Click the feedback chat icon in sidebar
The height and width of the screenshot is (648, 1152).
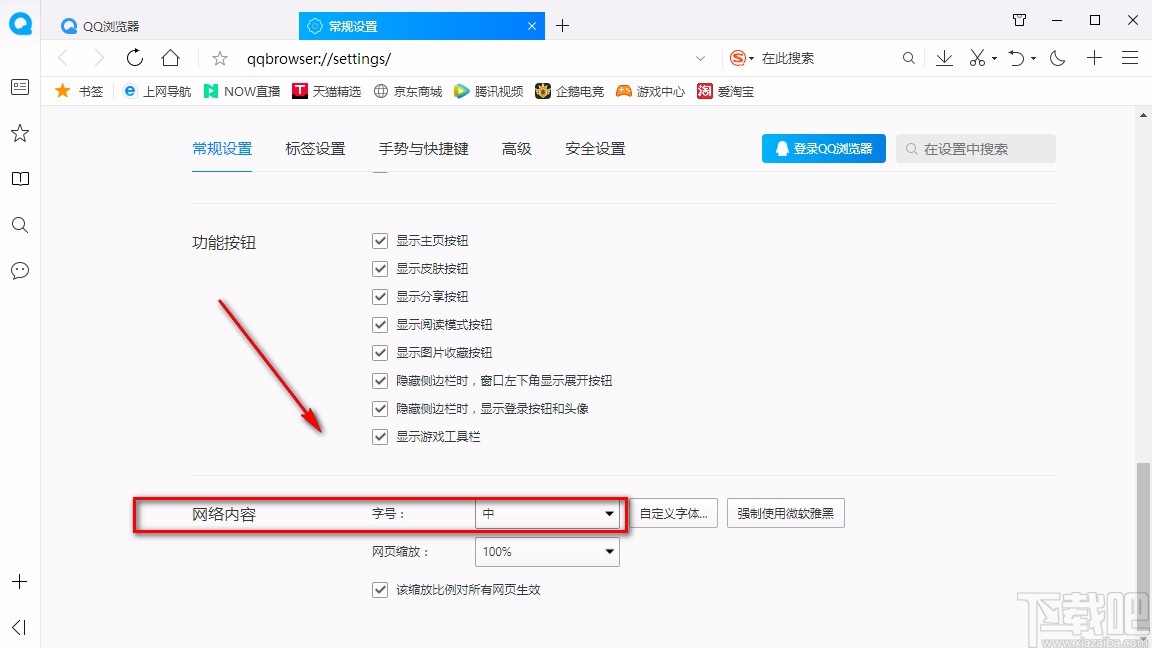pos(19,271)
